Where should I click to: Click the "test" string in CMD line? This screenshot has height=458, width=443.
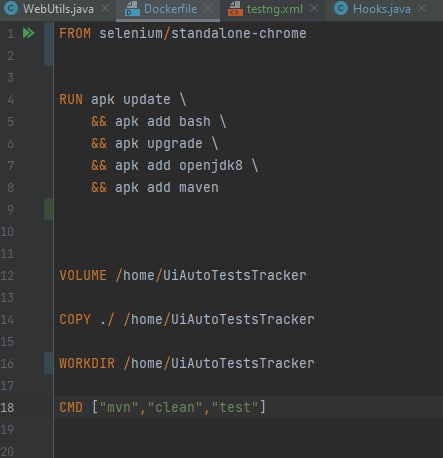click(235, 407)
